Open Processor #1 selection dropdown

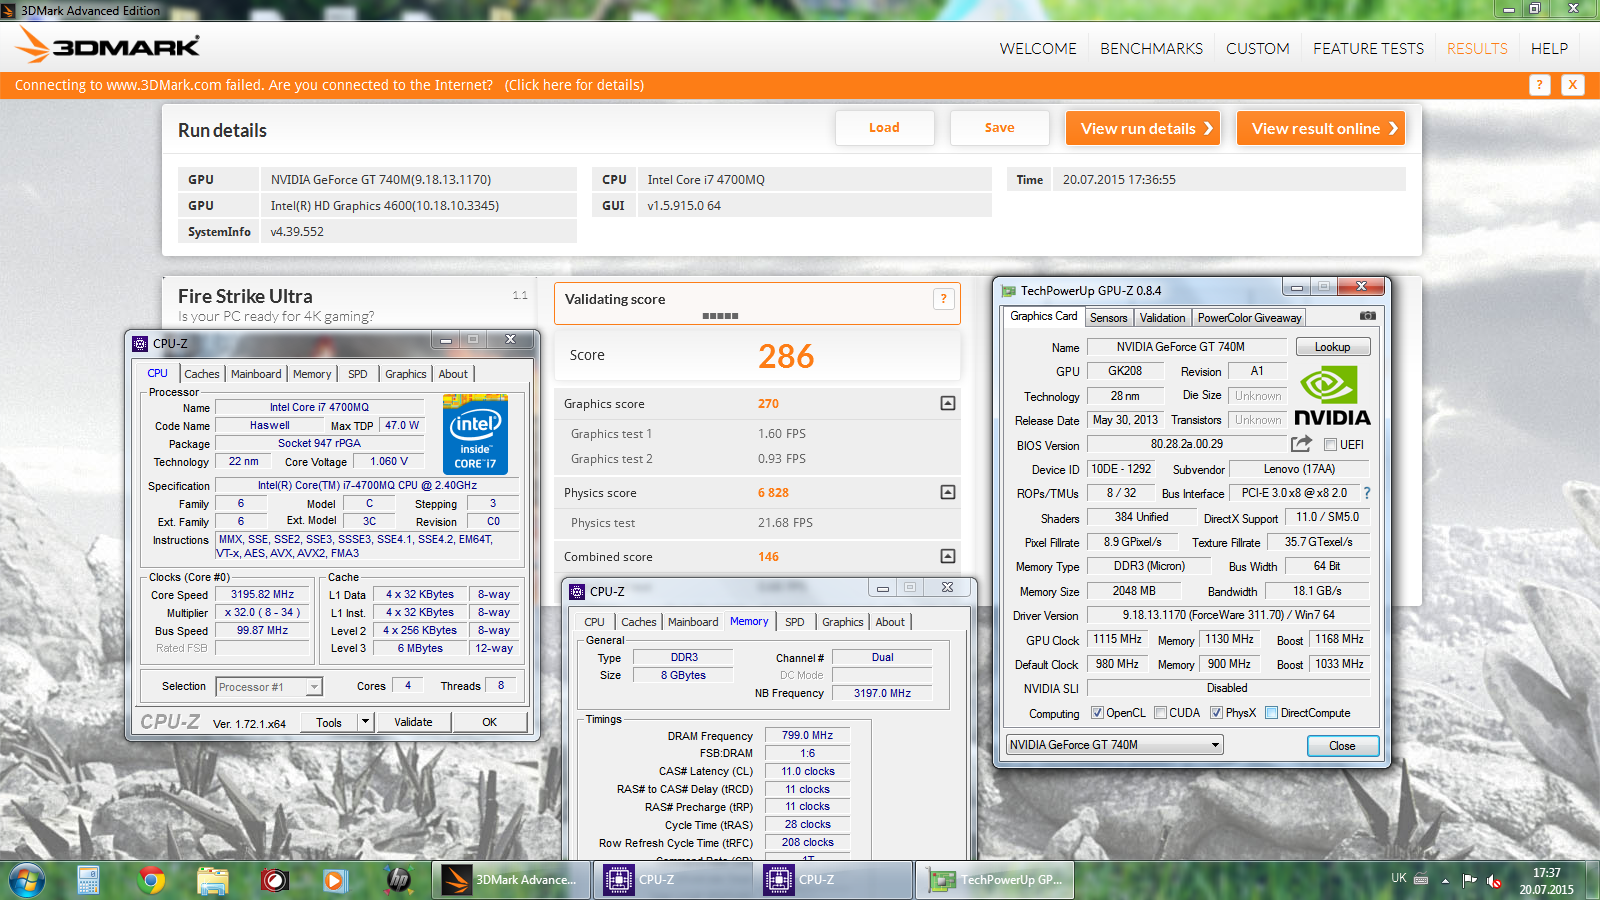pos(269,686)
